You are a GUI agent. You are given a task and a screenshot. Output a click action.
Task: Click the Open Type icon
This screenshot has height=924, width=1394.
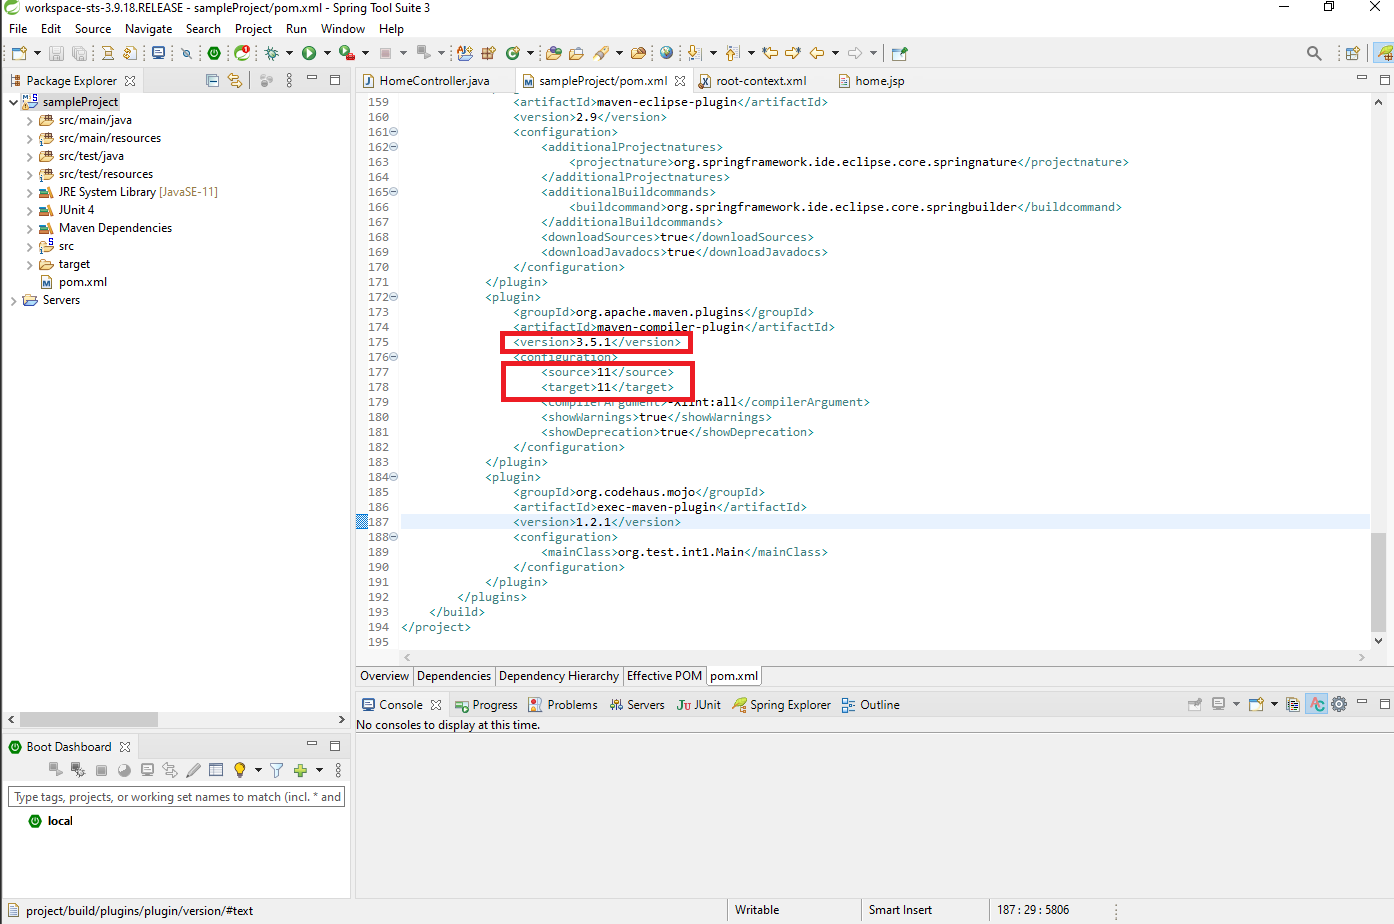pyautogui.click(x=553, y=53)
